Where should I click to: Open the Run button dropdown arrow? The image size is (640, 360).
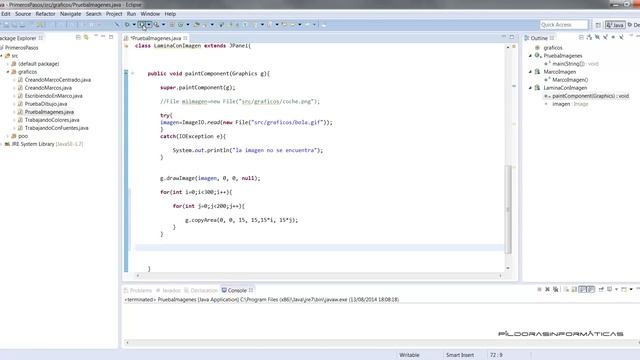click(x=149, y=24)
